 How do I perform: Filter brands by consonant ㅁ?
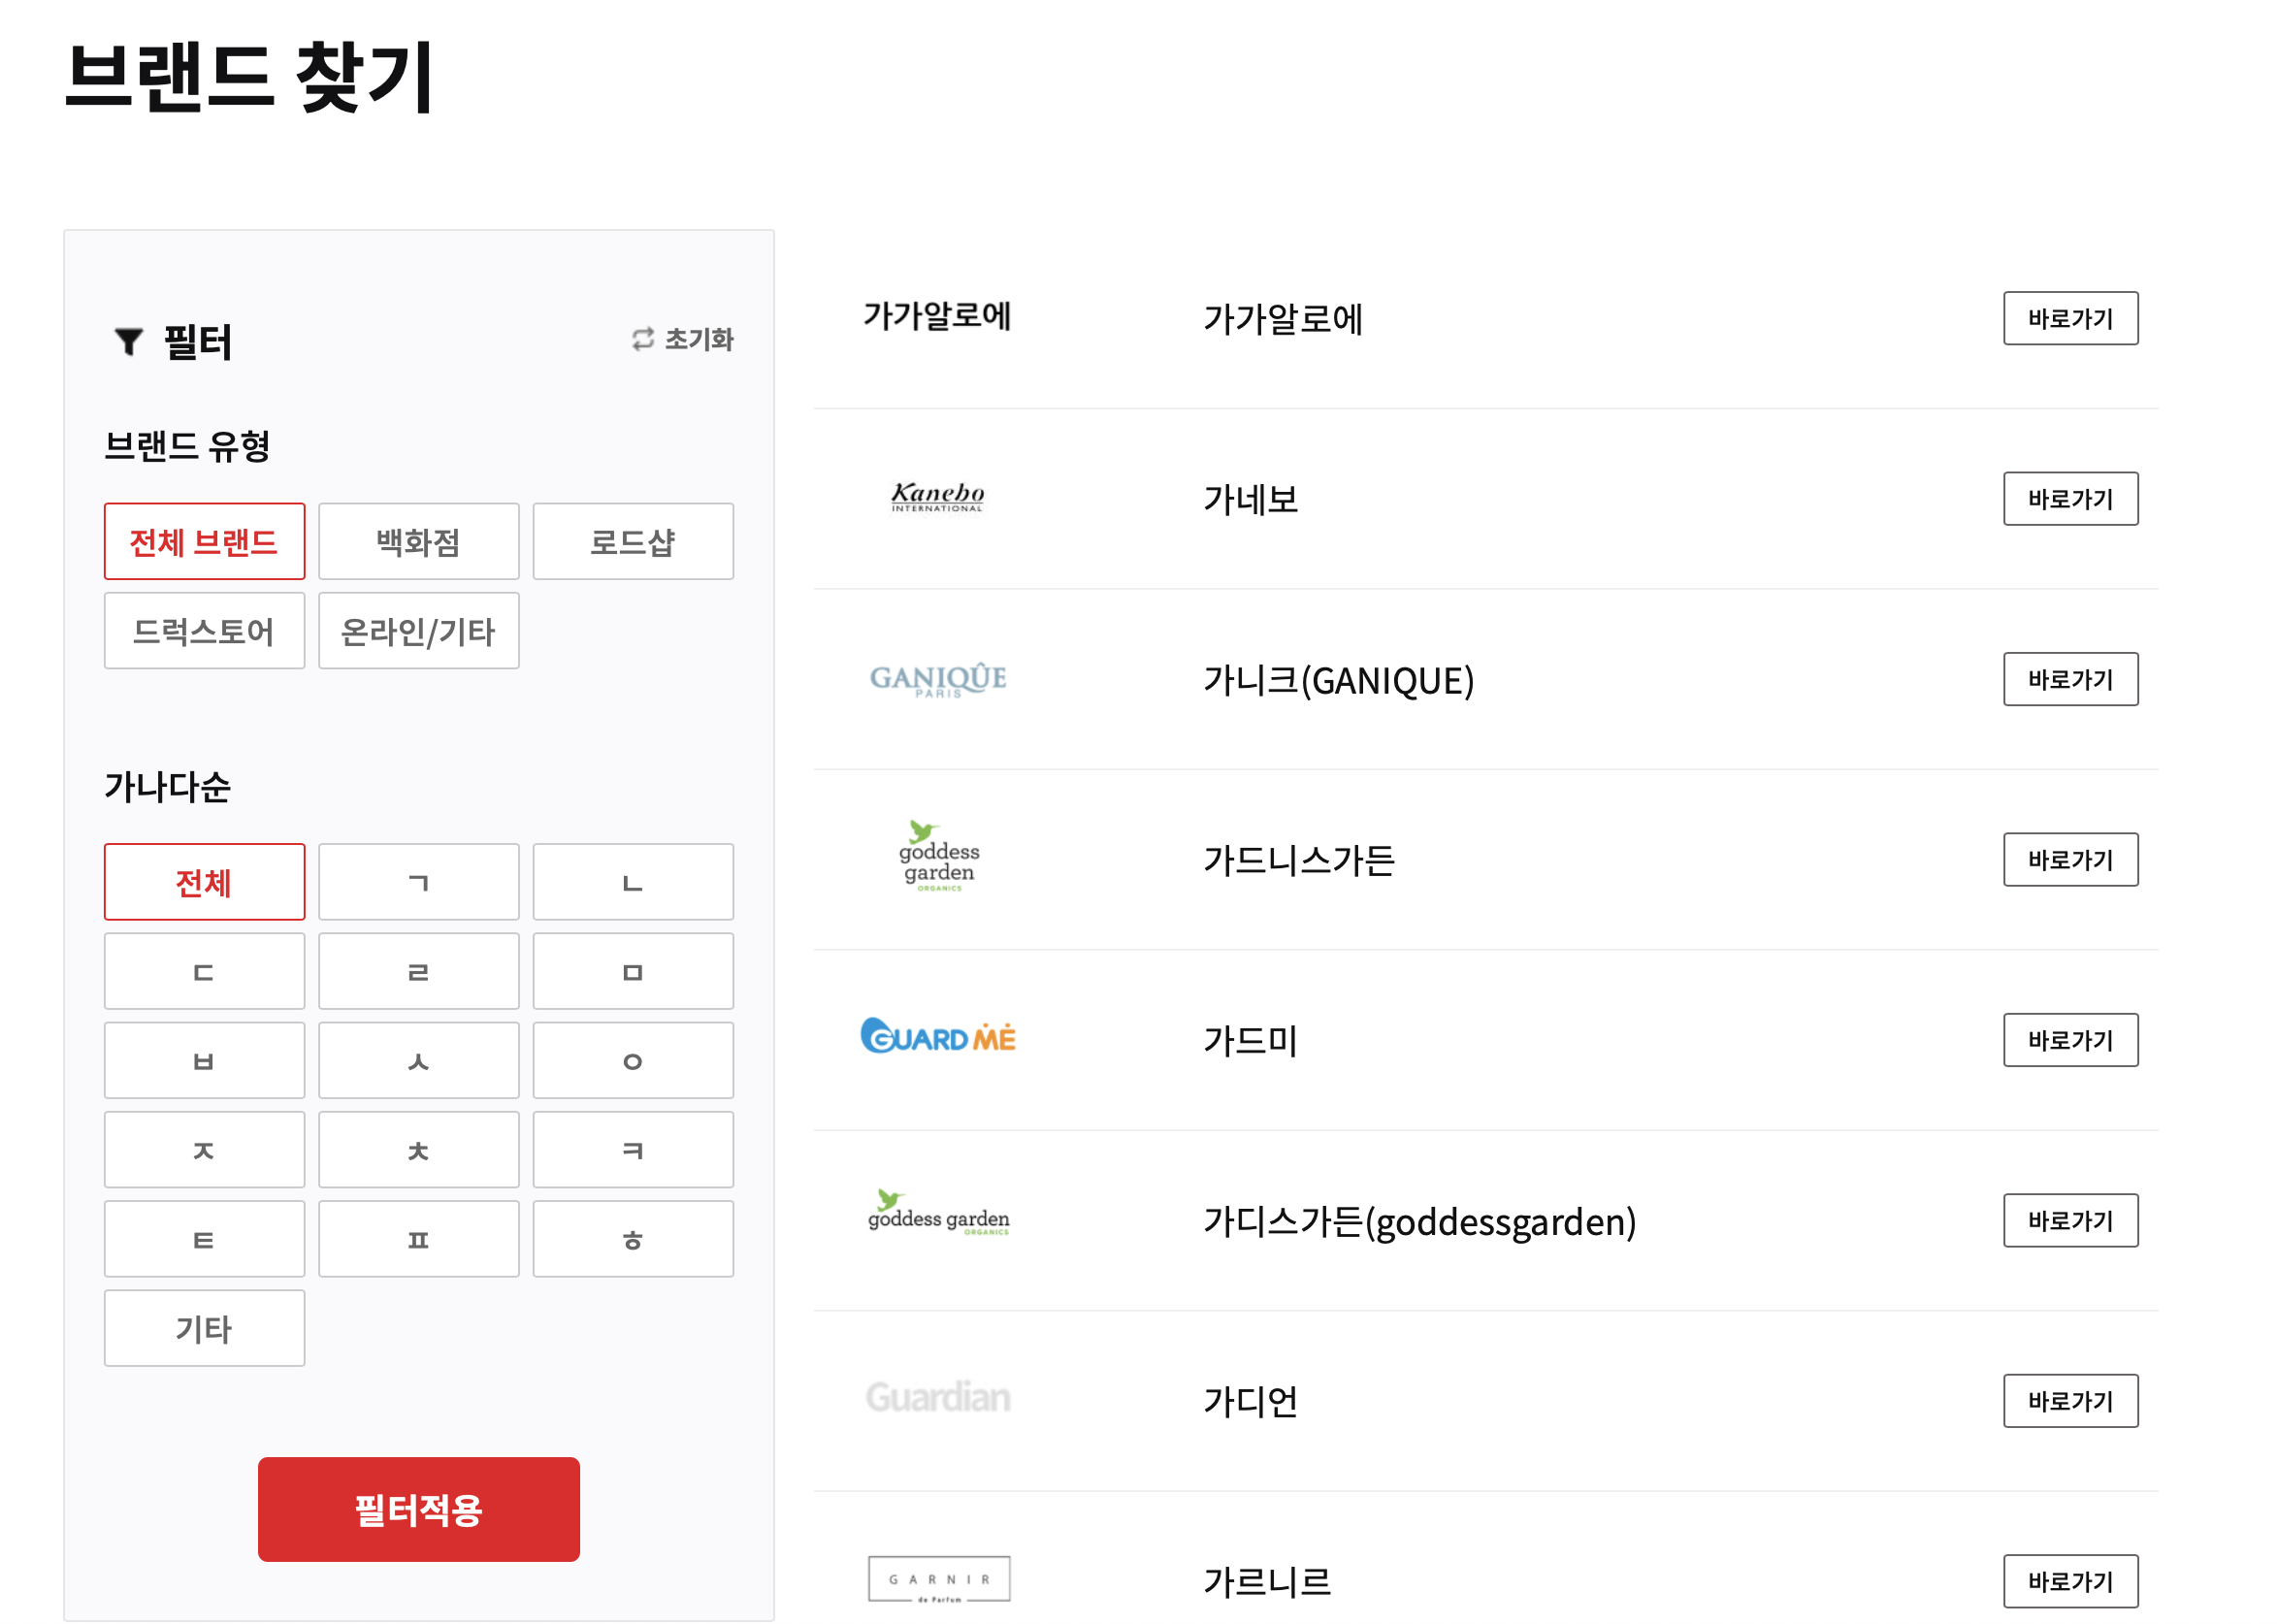[633, 971]
